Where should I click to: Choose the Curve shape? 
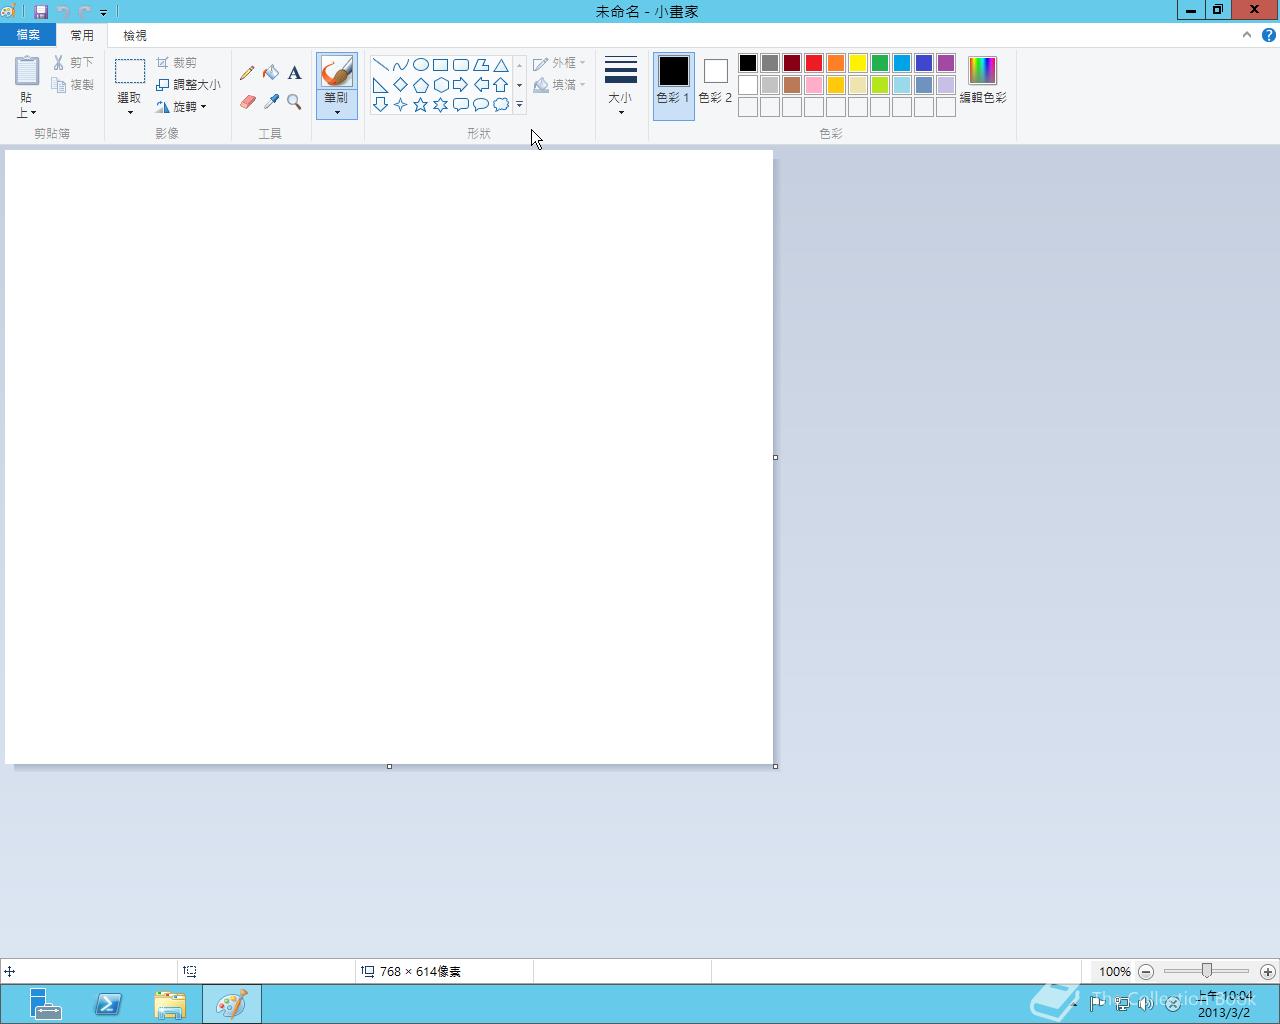400,65
